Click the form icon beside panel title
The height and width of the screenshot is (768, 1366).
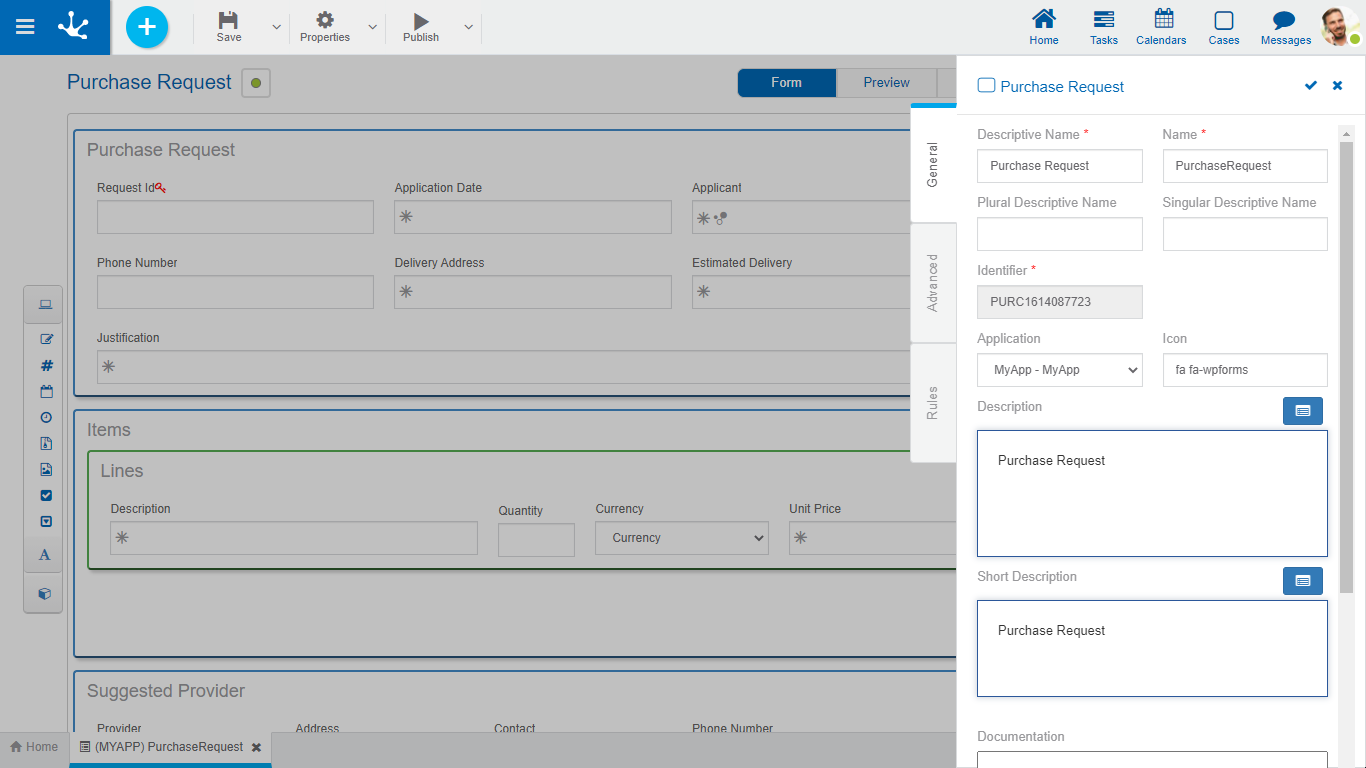point(986,86)
